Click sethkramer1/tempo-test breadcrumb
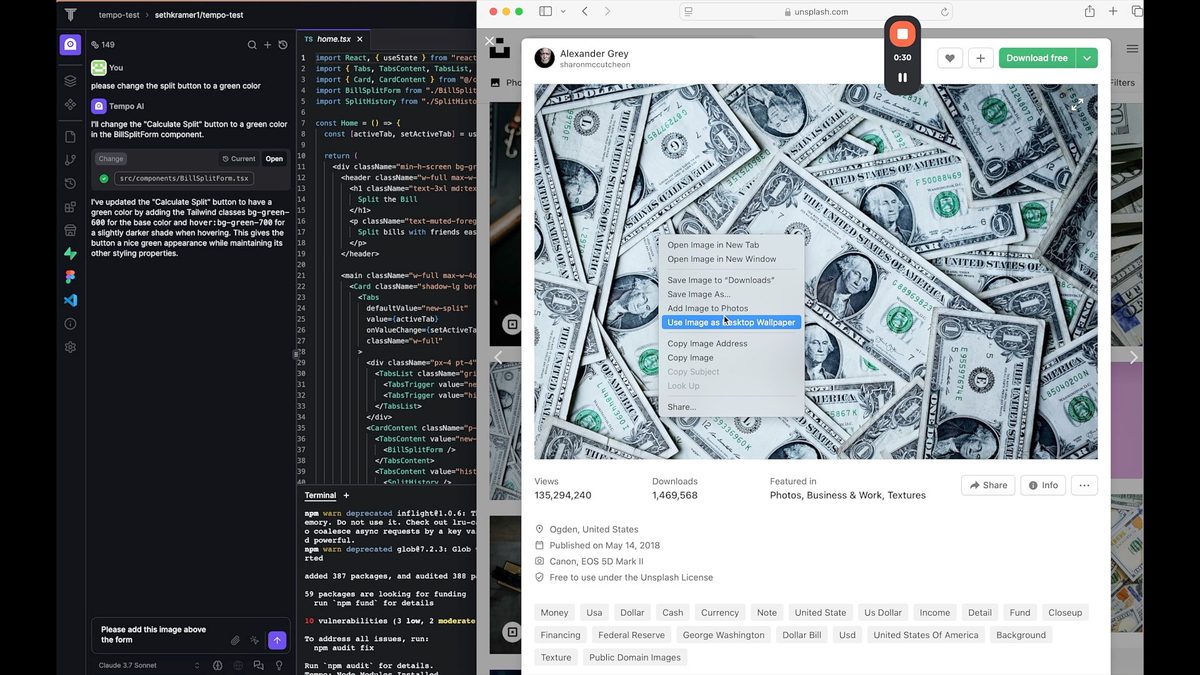 [199, 15]
